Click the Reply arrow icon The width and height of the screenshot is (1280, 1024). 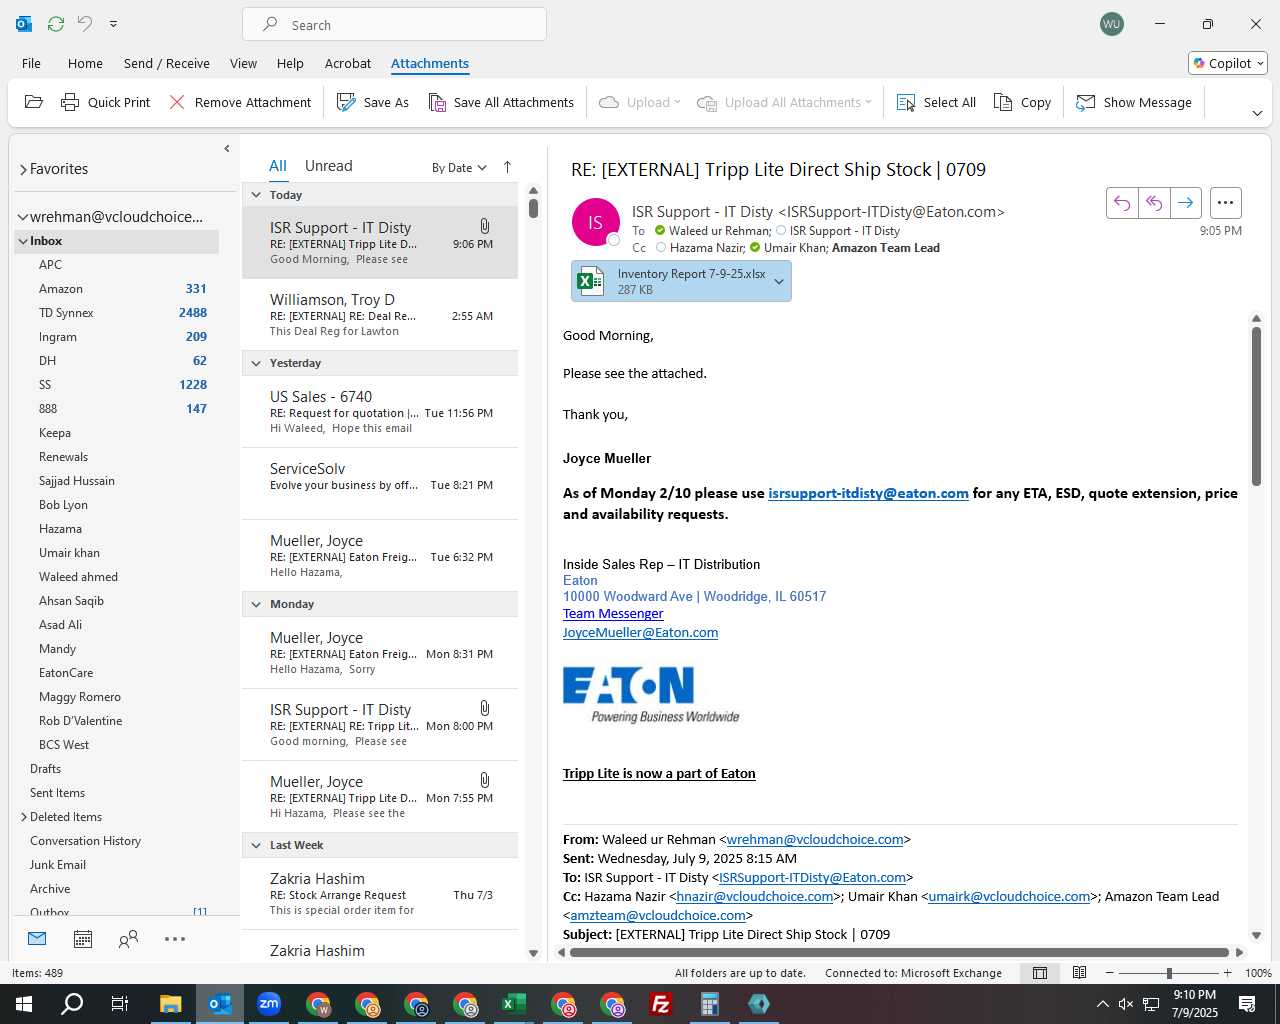1122,203
